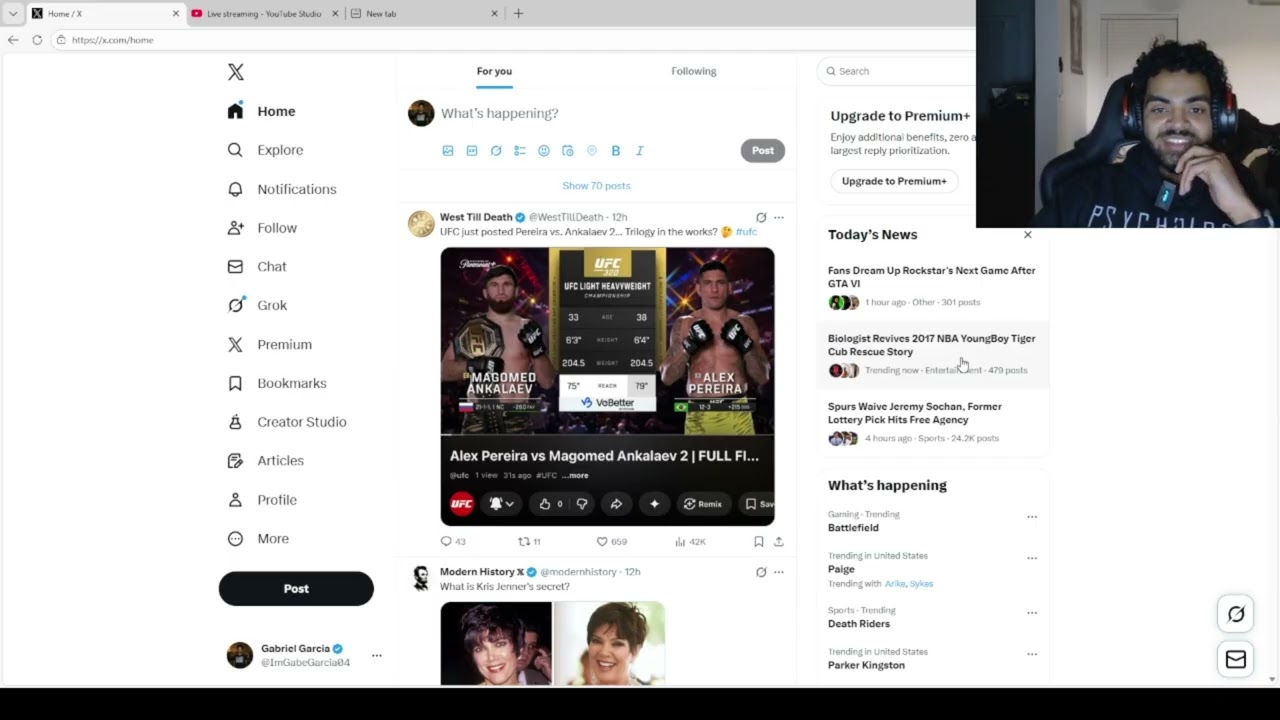Open the Follow page
1280x720 pixels.
coord(262,228)
